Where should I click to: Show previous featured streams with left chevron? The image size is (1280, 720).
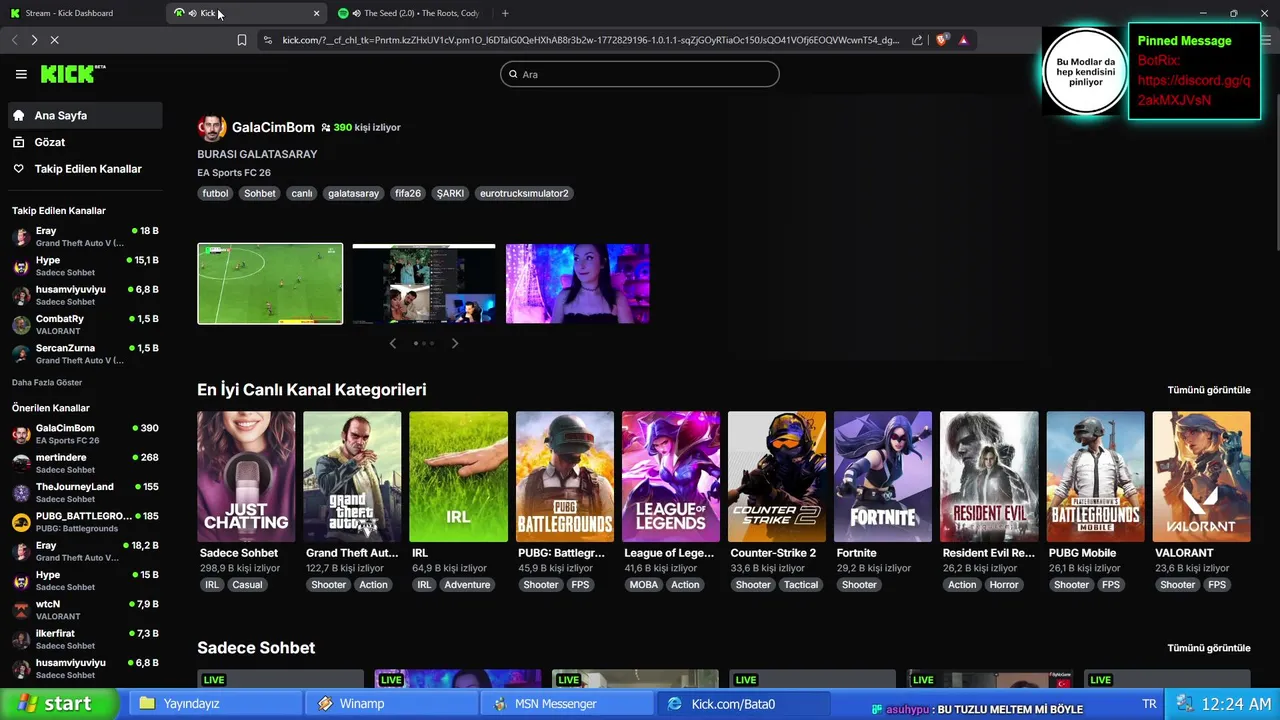tap(393, 343)
